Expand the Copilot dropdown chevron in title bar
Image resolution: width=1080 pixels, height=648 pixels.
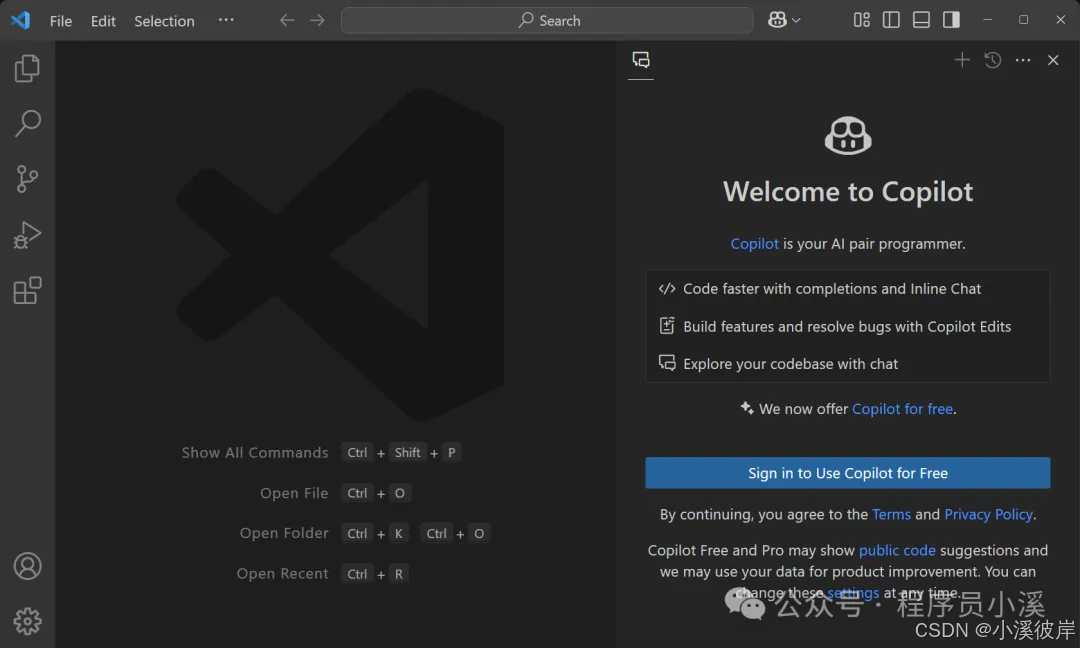point(796,21)
